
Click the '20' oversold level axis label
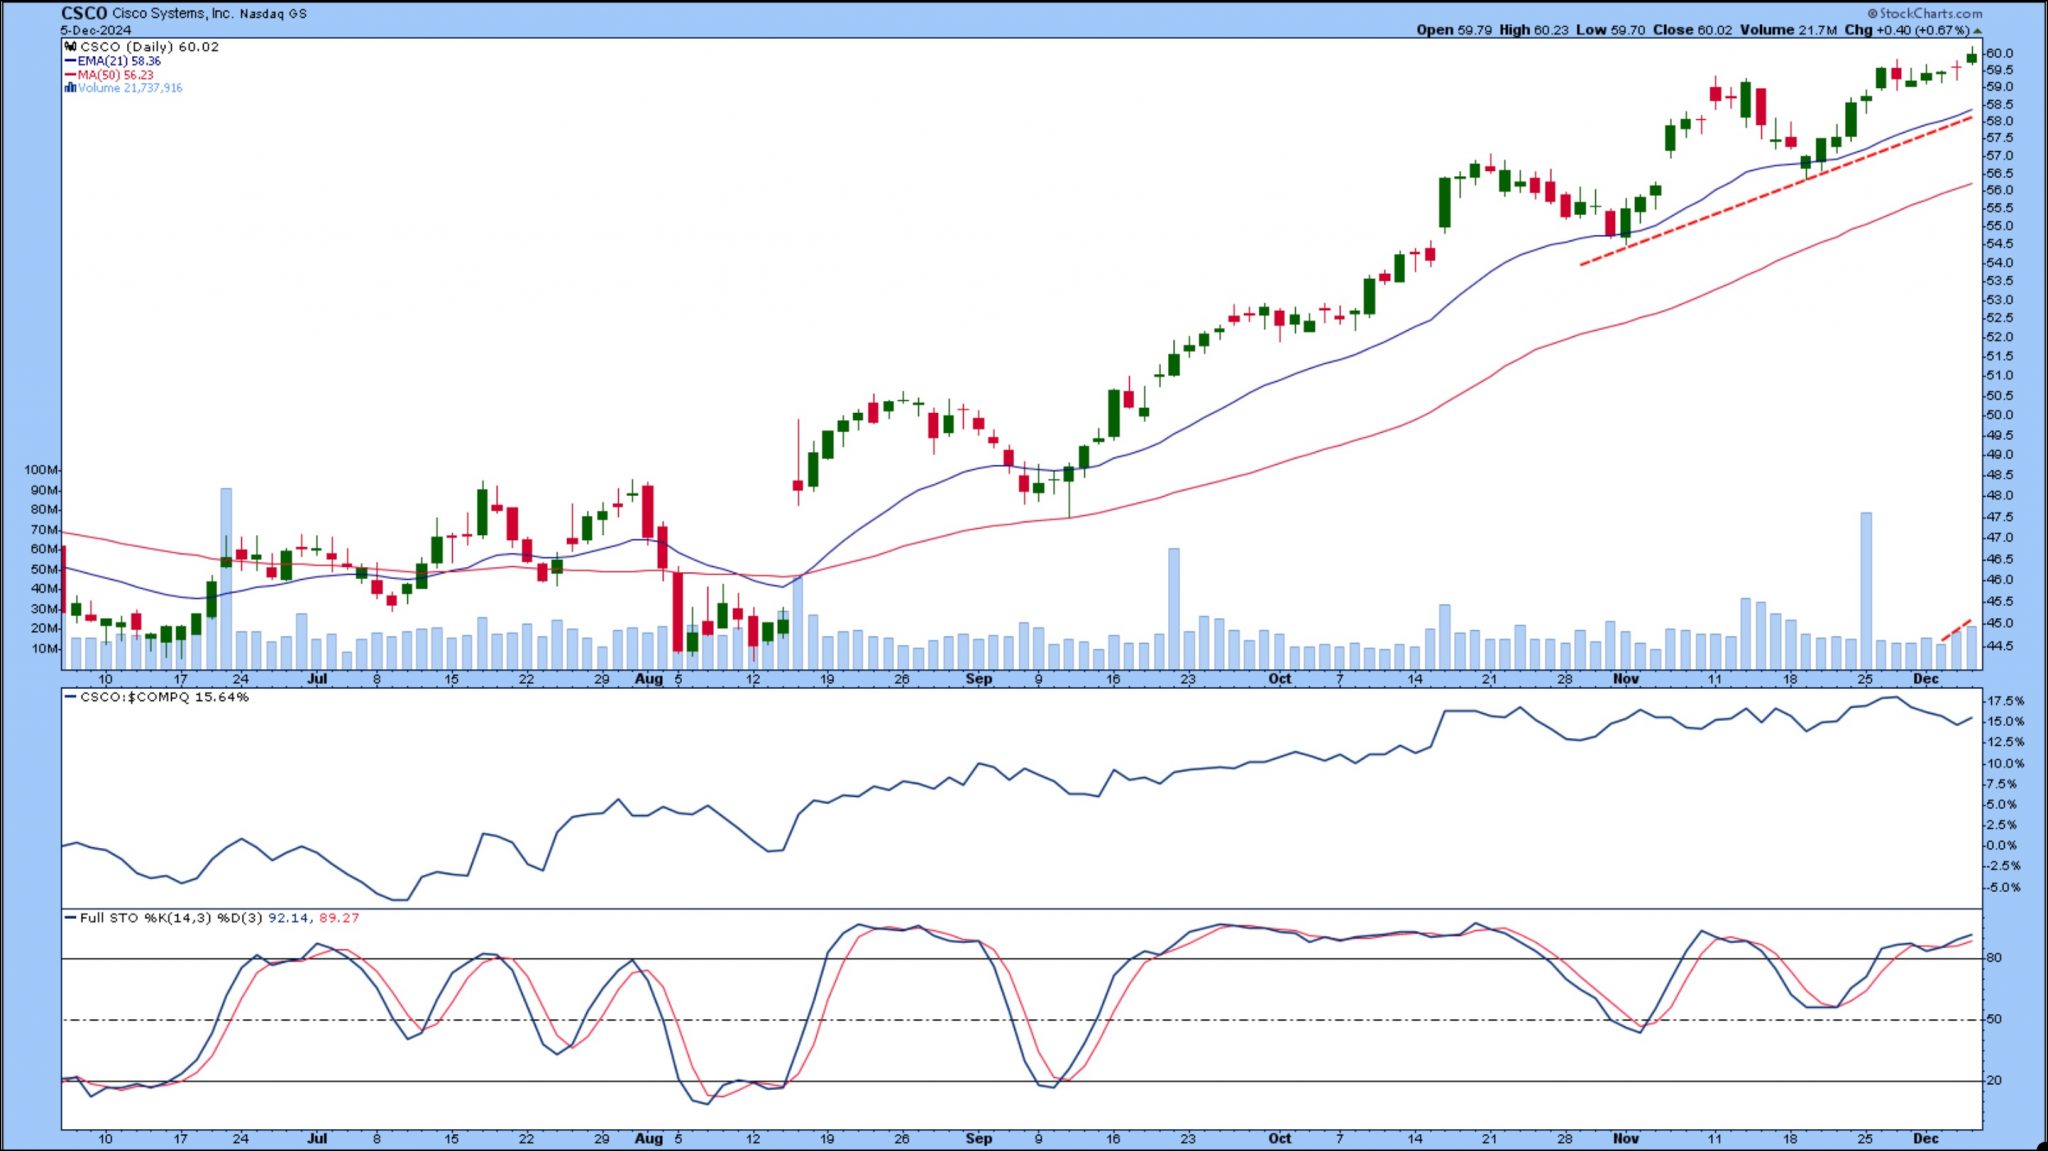click(x=1994, y=1081)
